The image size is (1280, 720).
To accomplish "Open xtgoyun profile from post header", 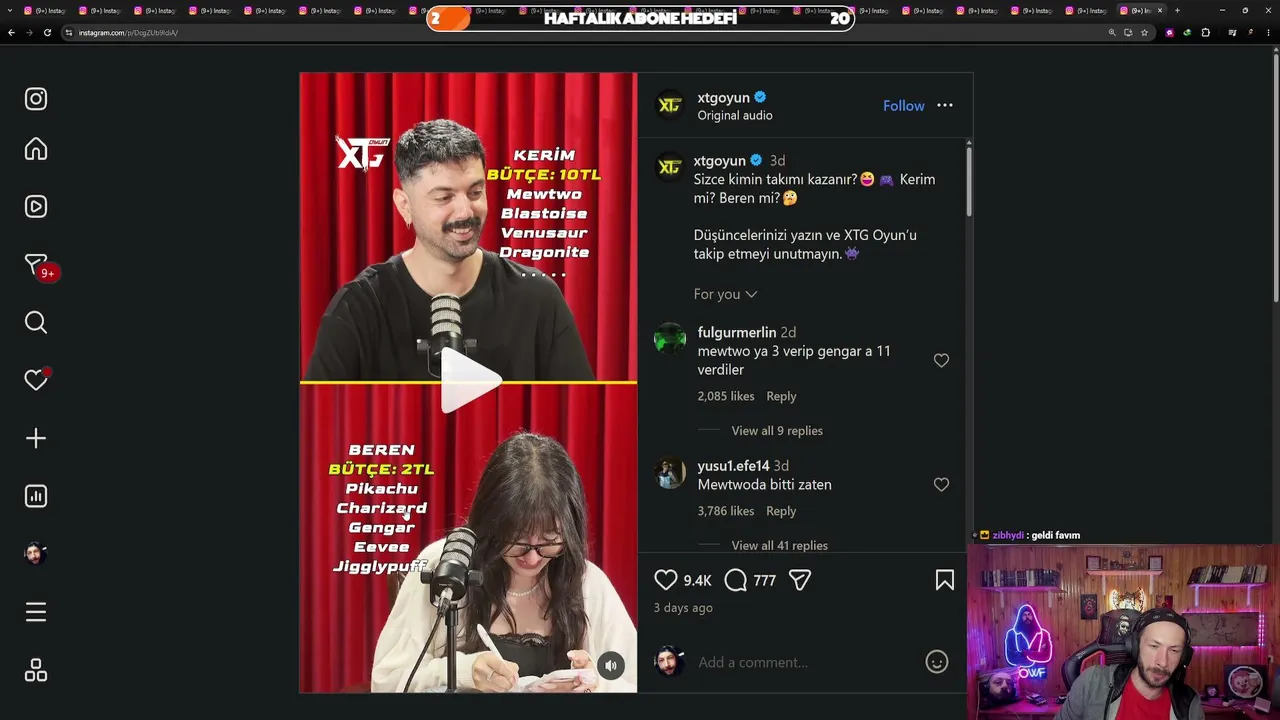I will [x=724, y=98].
